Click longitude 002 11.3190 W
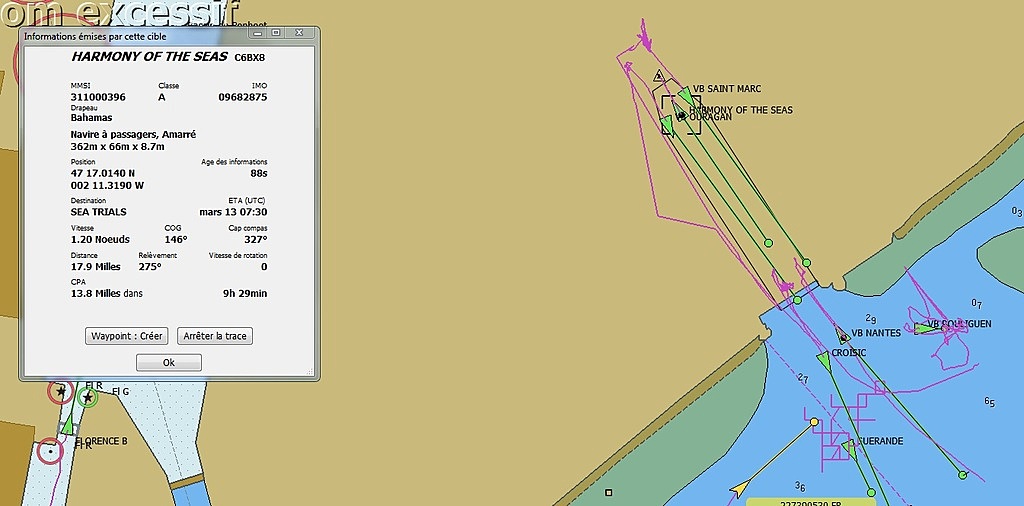Screen dimensions: 1024x506 tap(107, 185)
